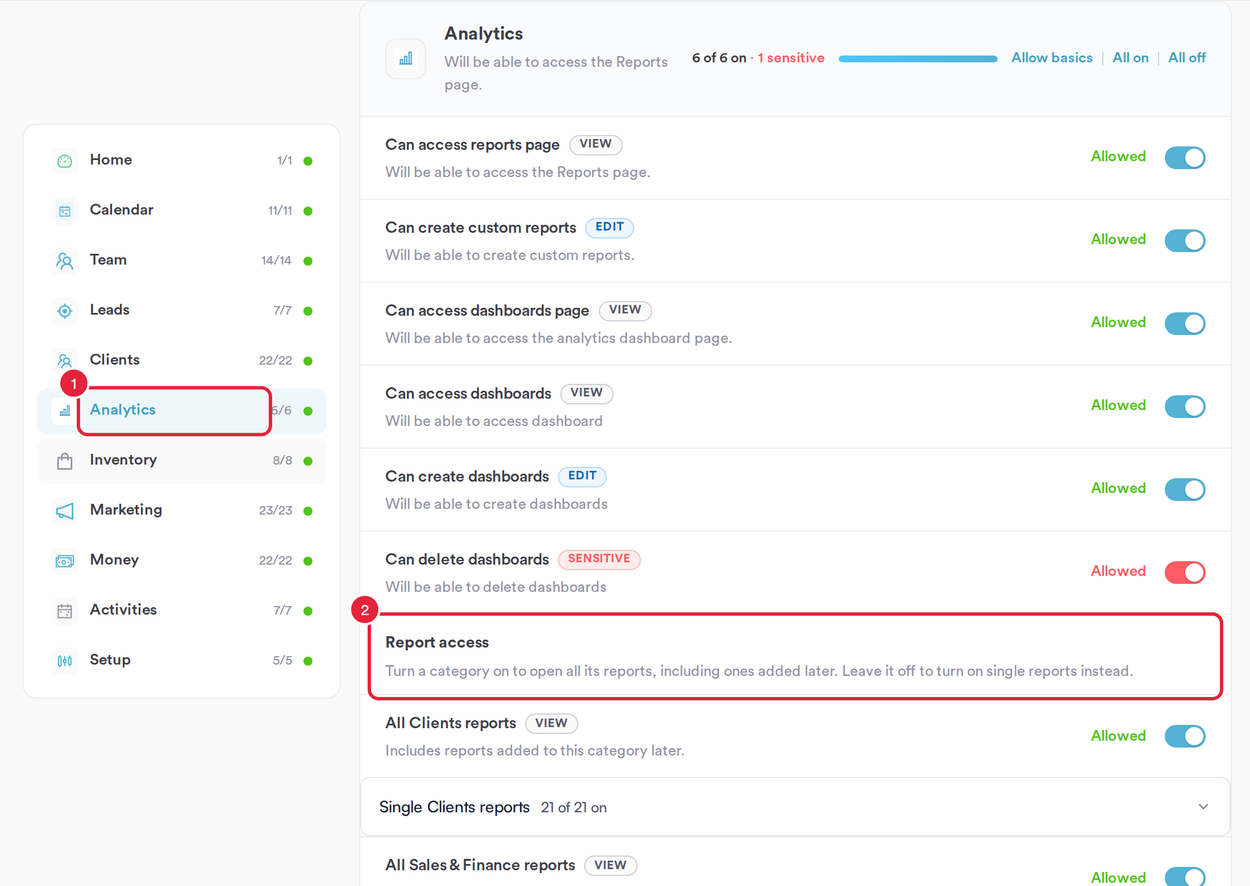This screenshot has height=886, width=1250.
Task: Open Marketing permissions section
Action: pos(182,510)
